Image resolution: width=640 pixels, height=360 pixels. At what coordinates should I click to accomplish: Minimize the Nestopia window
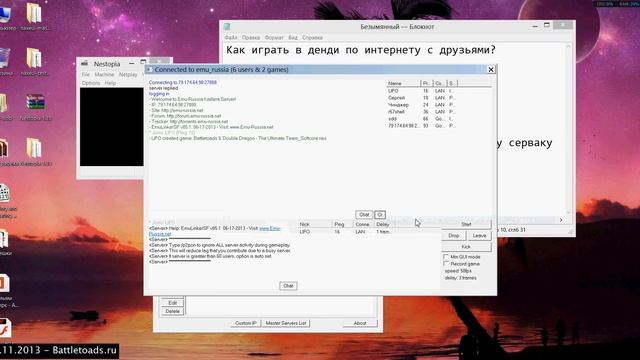[131, 64]
